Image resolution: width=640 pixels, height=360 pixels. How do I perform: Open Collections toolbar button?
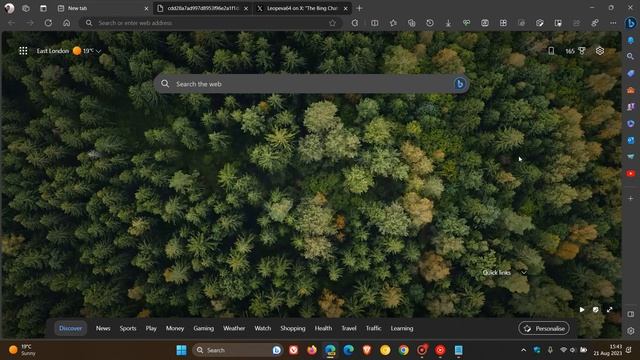pos(411,23)
